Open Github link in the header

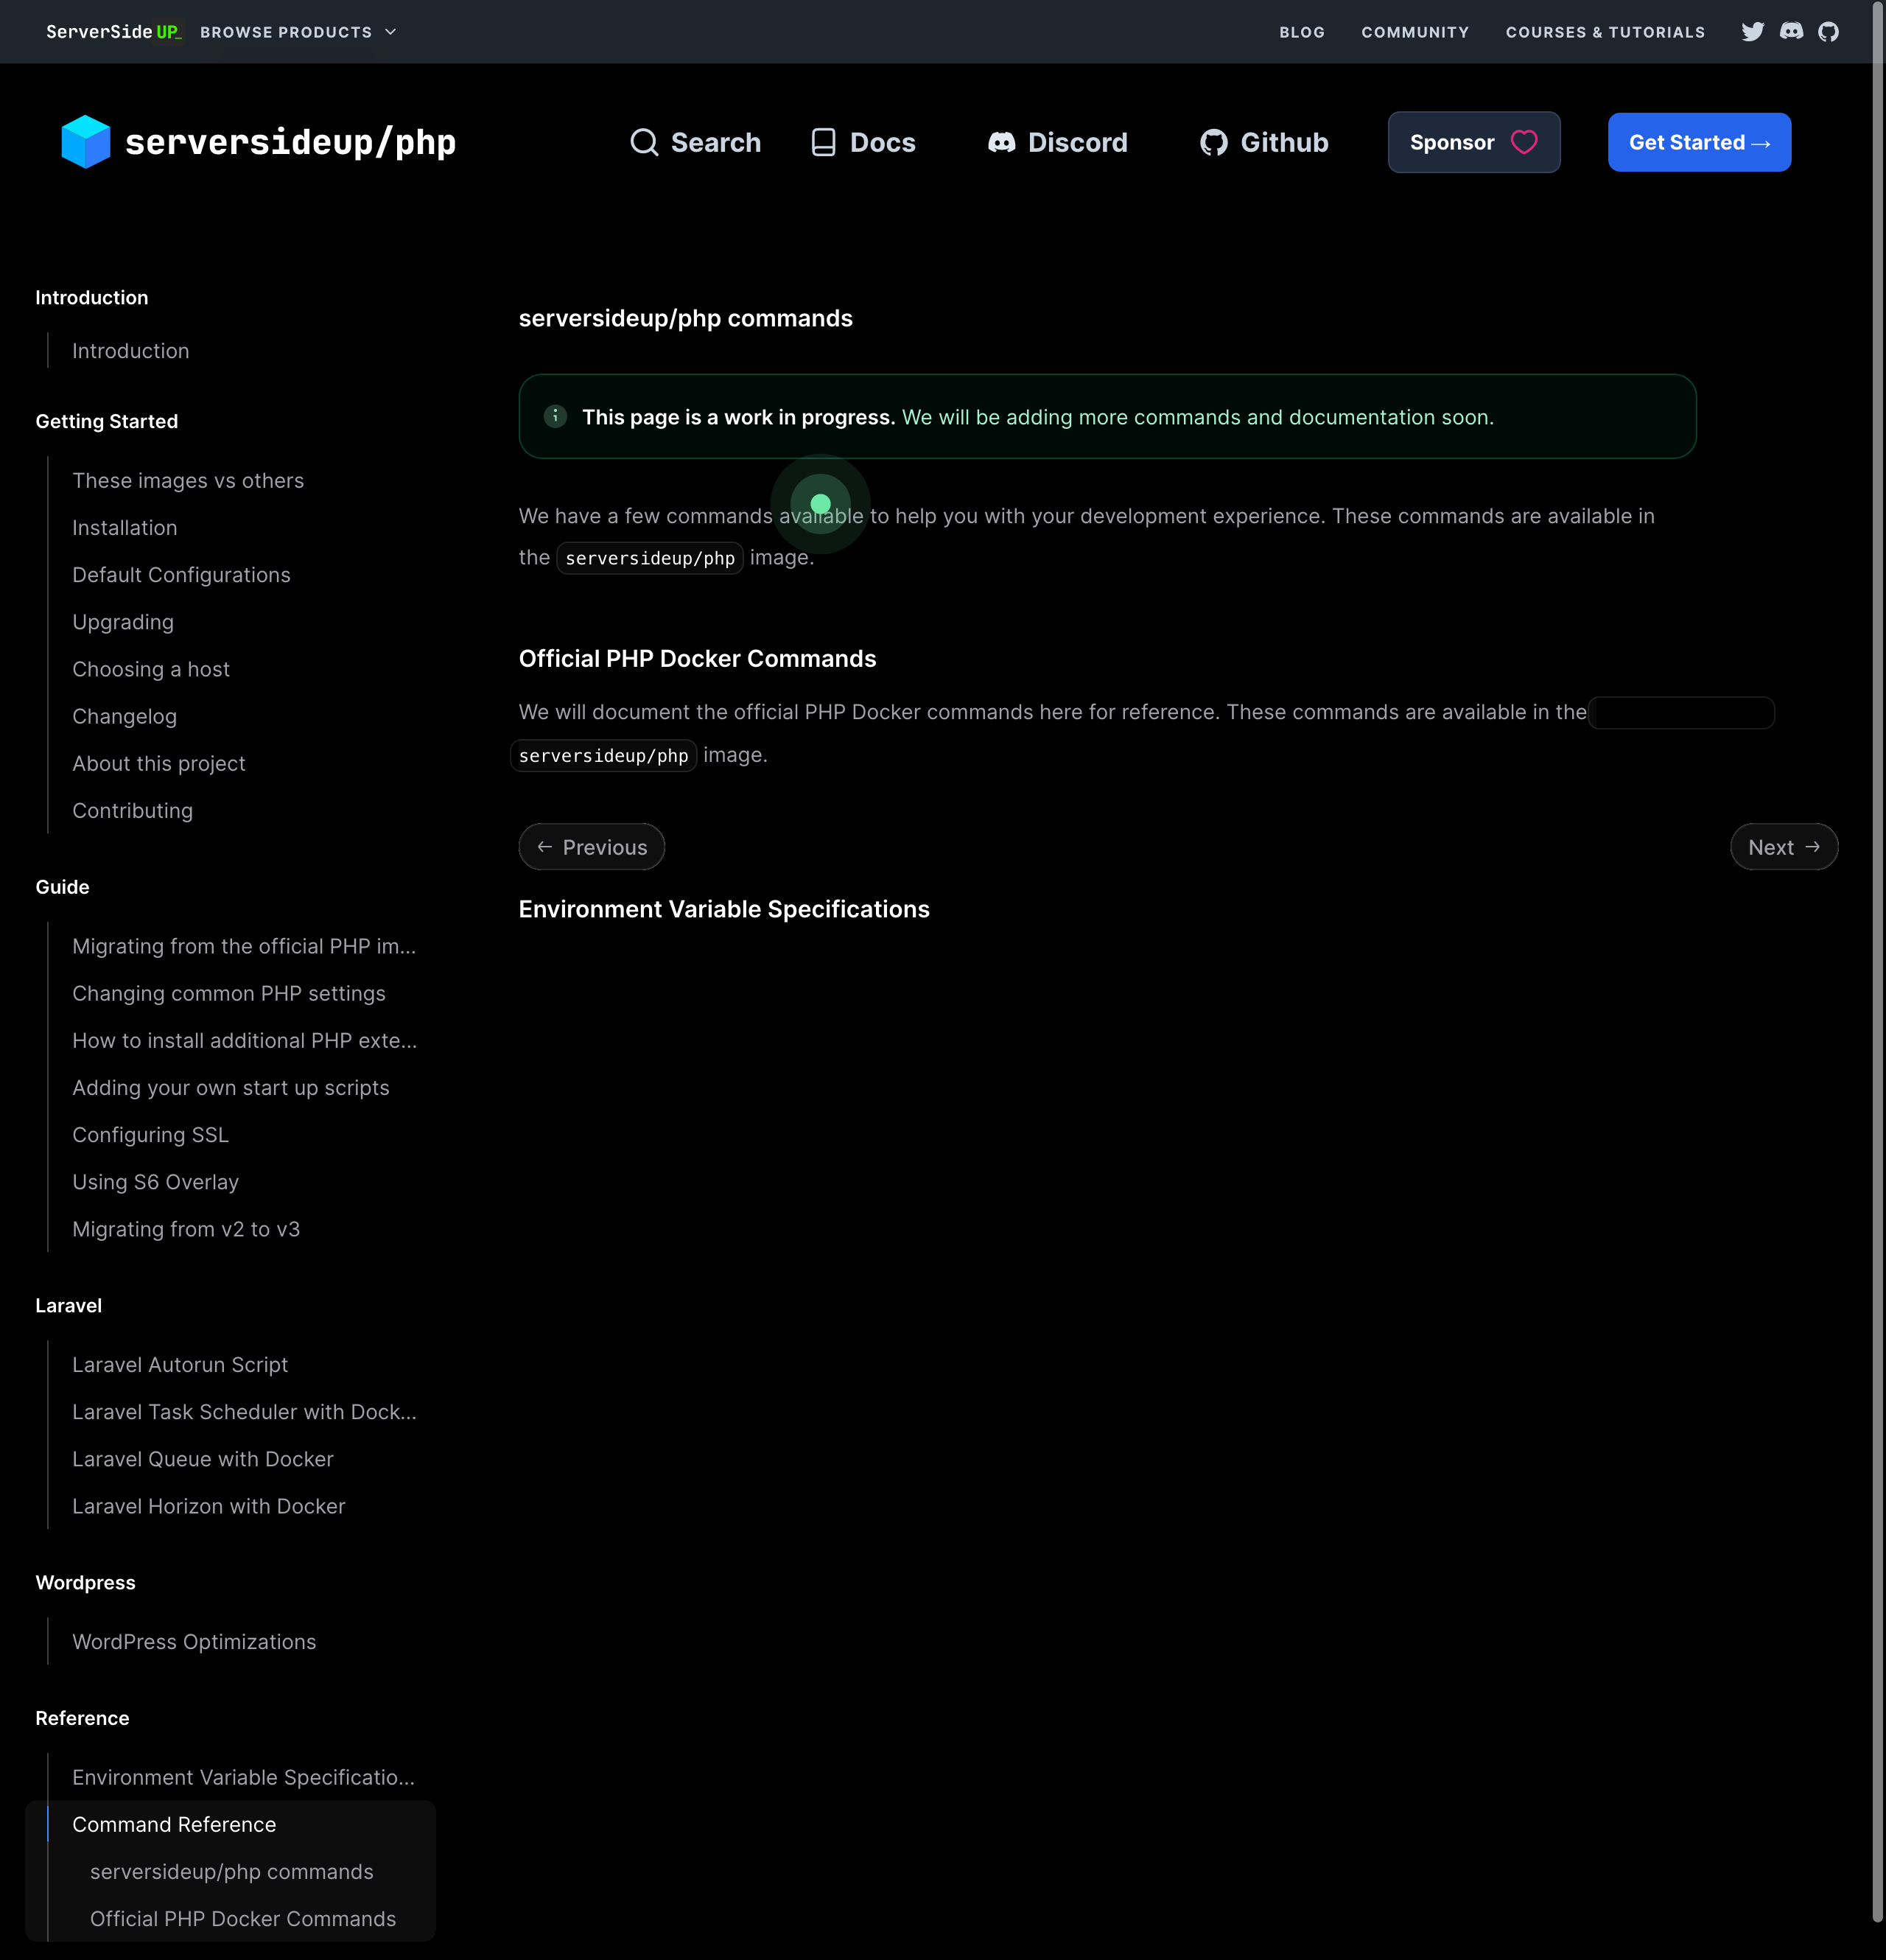point(1264,142)
